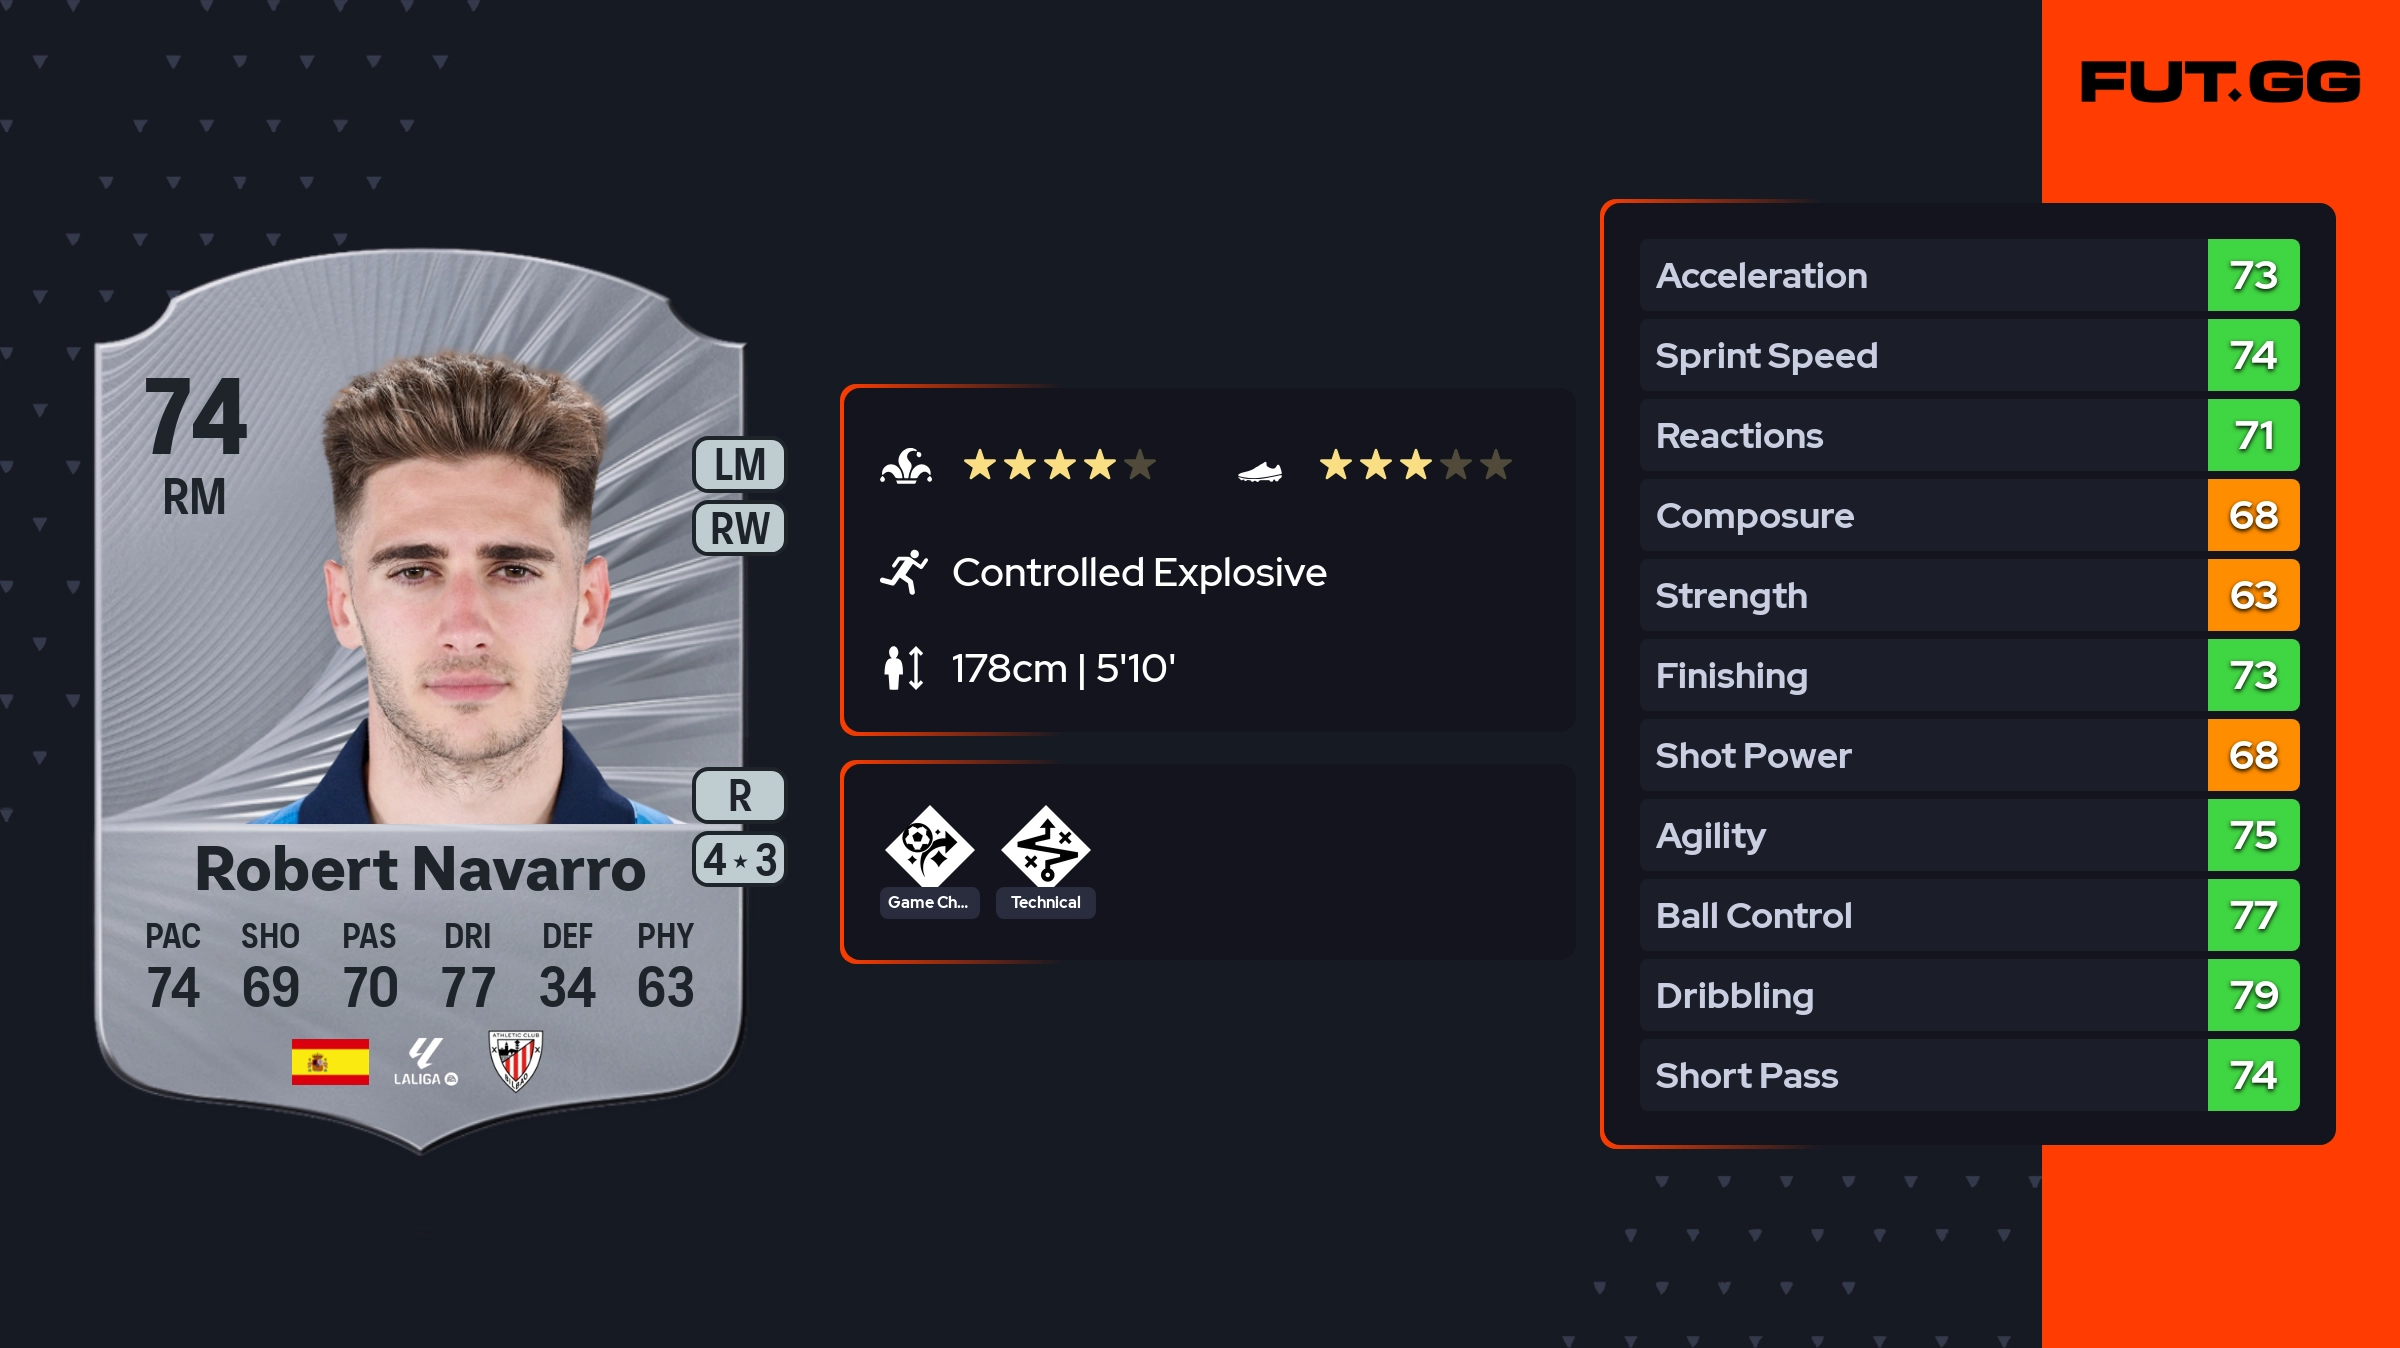Viewport: 2400px width, 1348px height.
Task: Click the Ball Control stat row
Action: point(1920,915)
